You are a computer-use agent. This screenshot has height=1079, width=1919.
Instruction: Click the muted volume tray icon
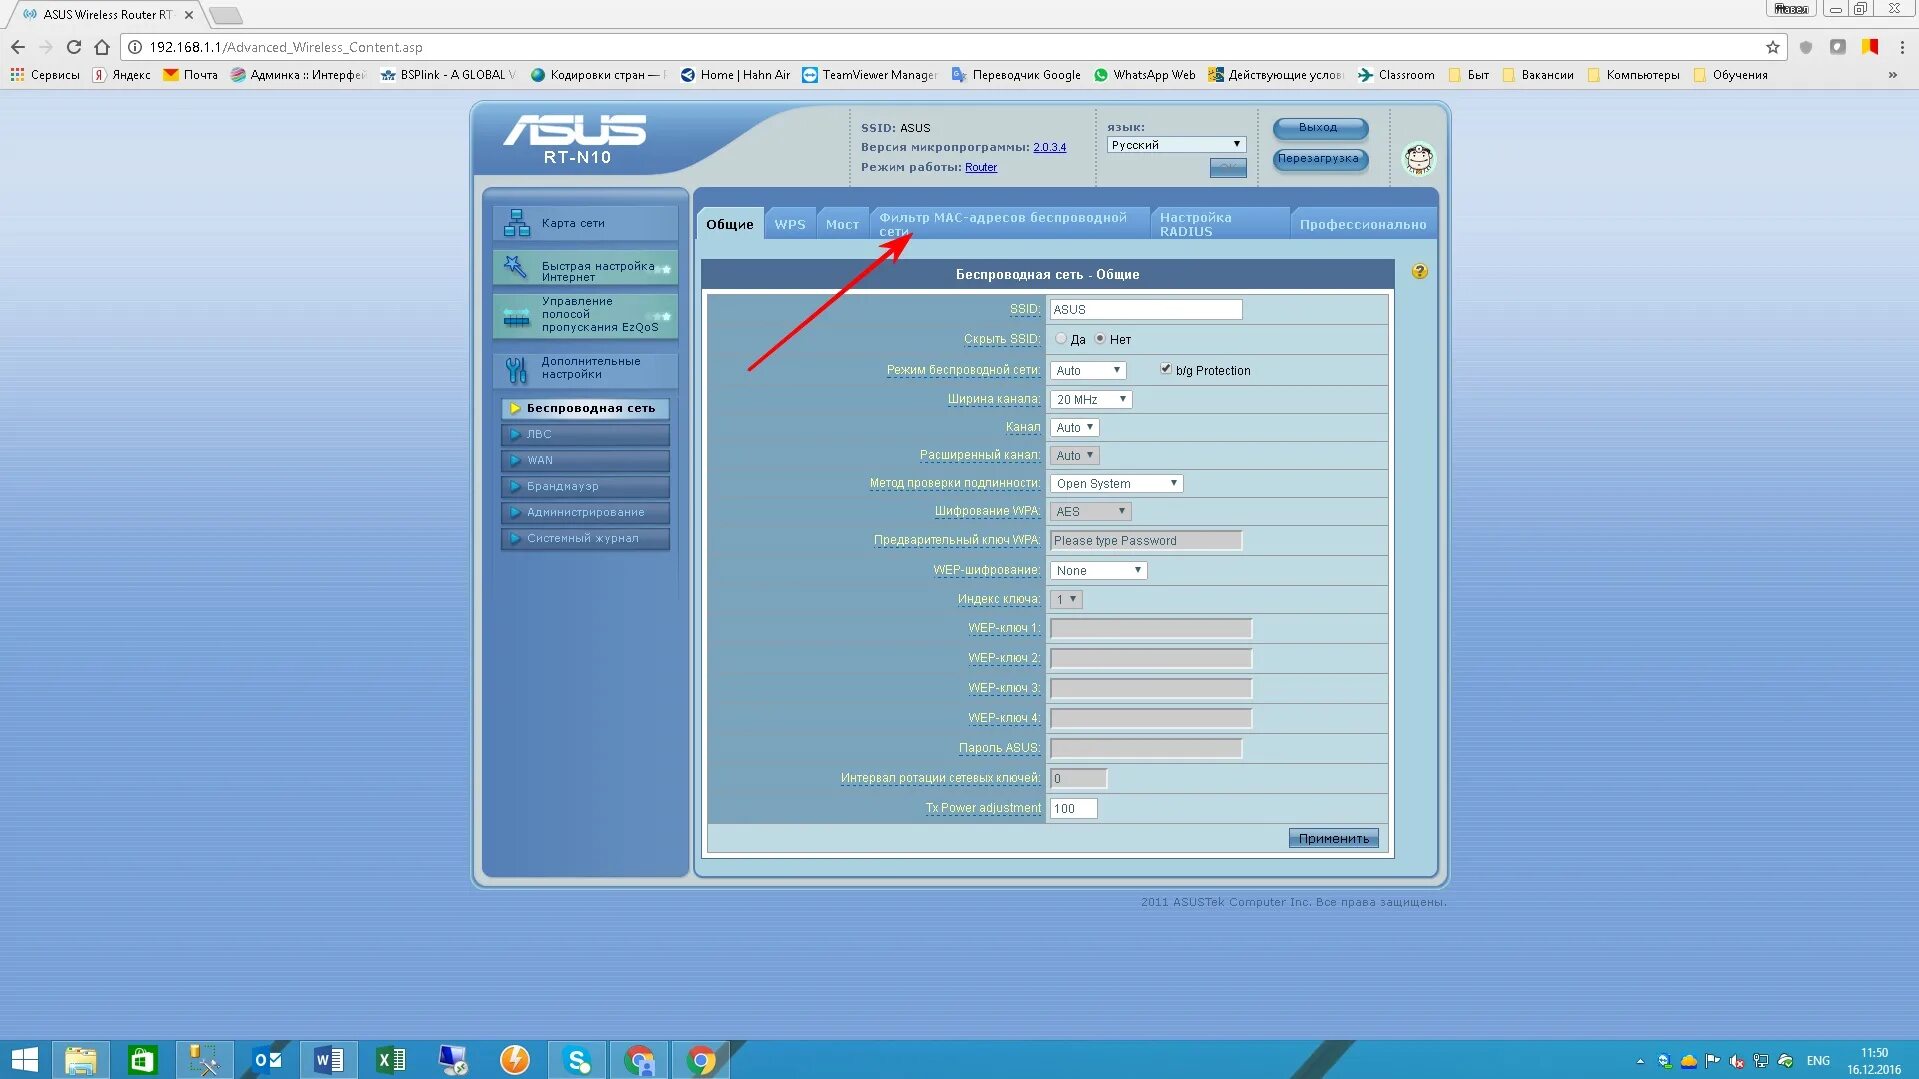click(1737, 1061)
